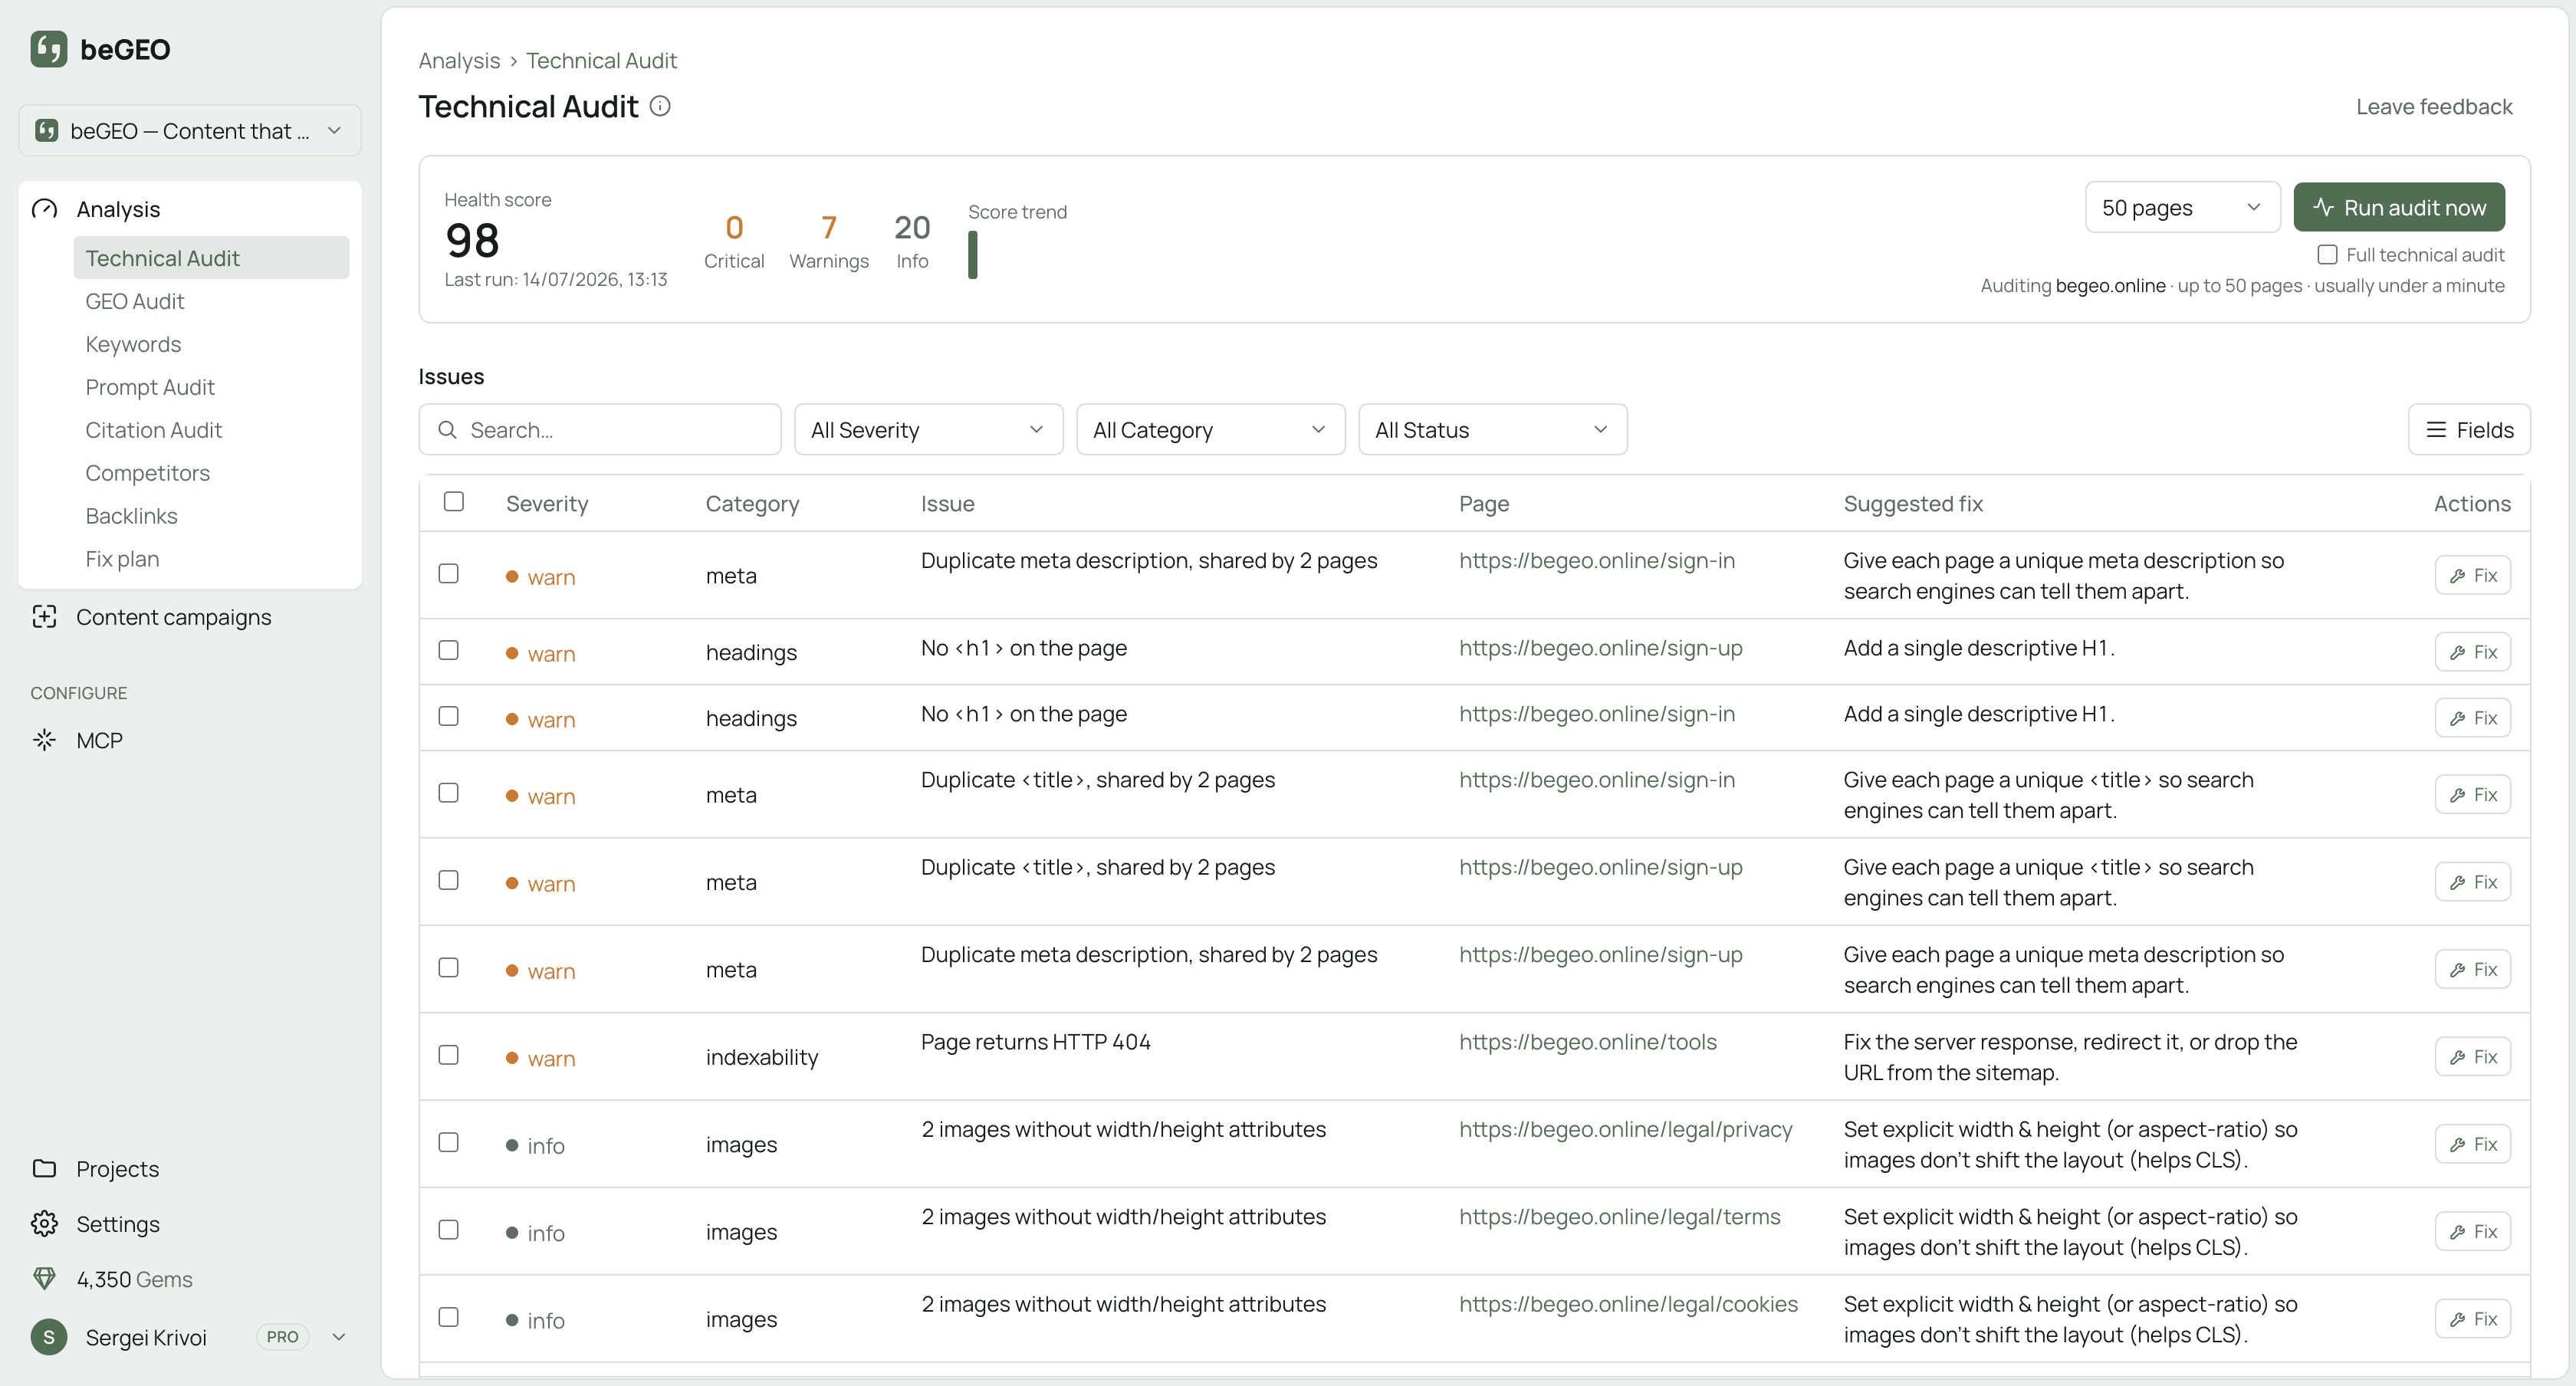Viewport: 2576px width, 1386px height.
Task: Fix the HTTP 404 tools page issue
Action: [2472, 1056]
